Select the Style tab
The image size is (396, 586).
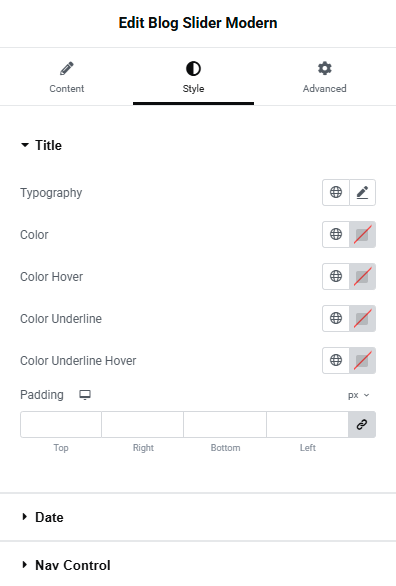coord(194,77)
